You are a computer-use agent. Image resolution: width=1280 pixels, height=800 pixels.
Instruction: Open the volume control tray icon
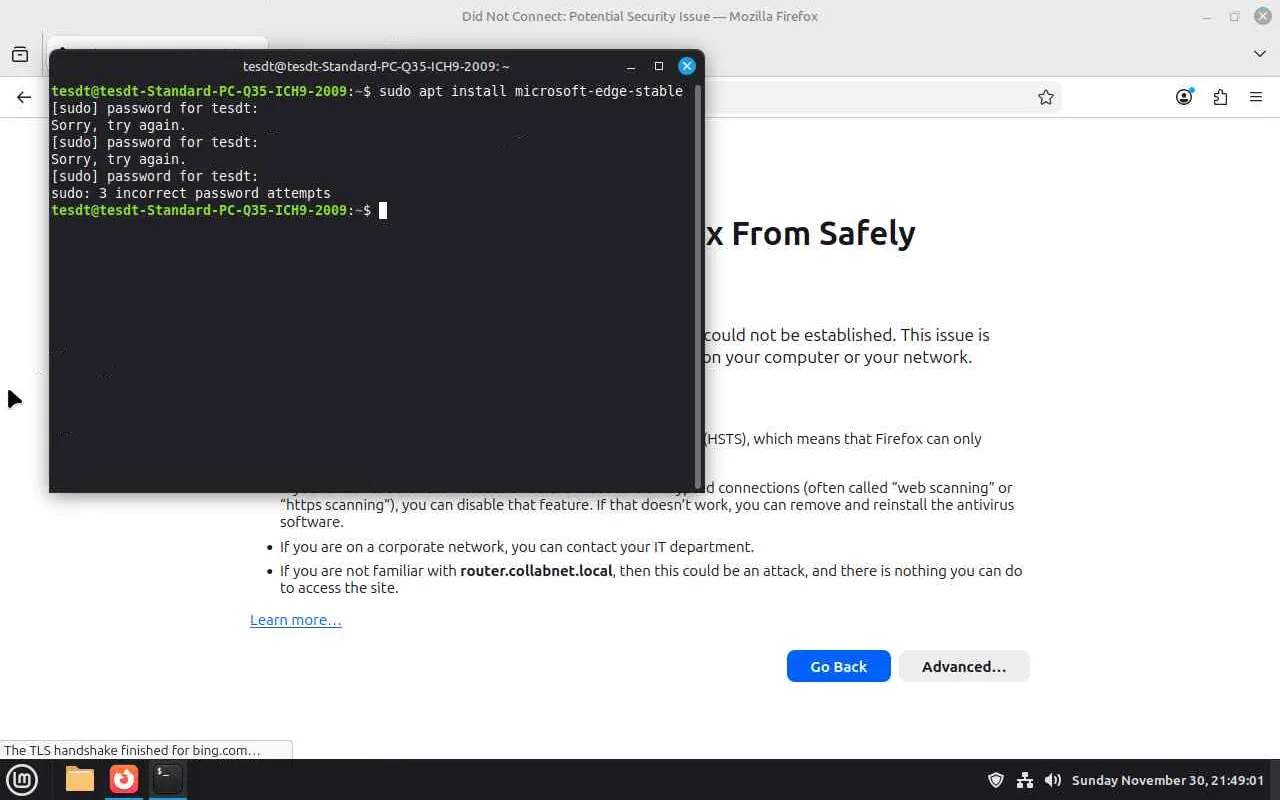[1053, 780]
